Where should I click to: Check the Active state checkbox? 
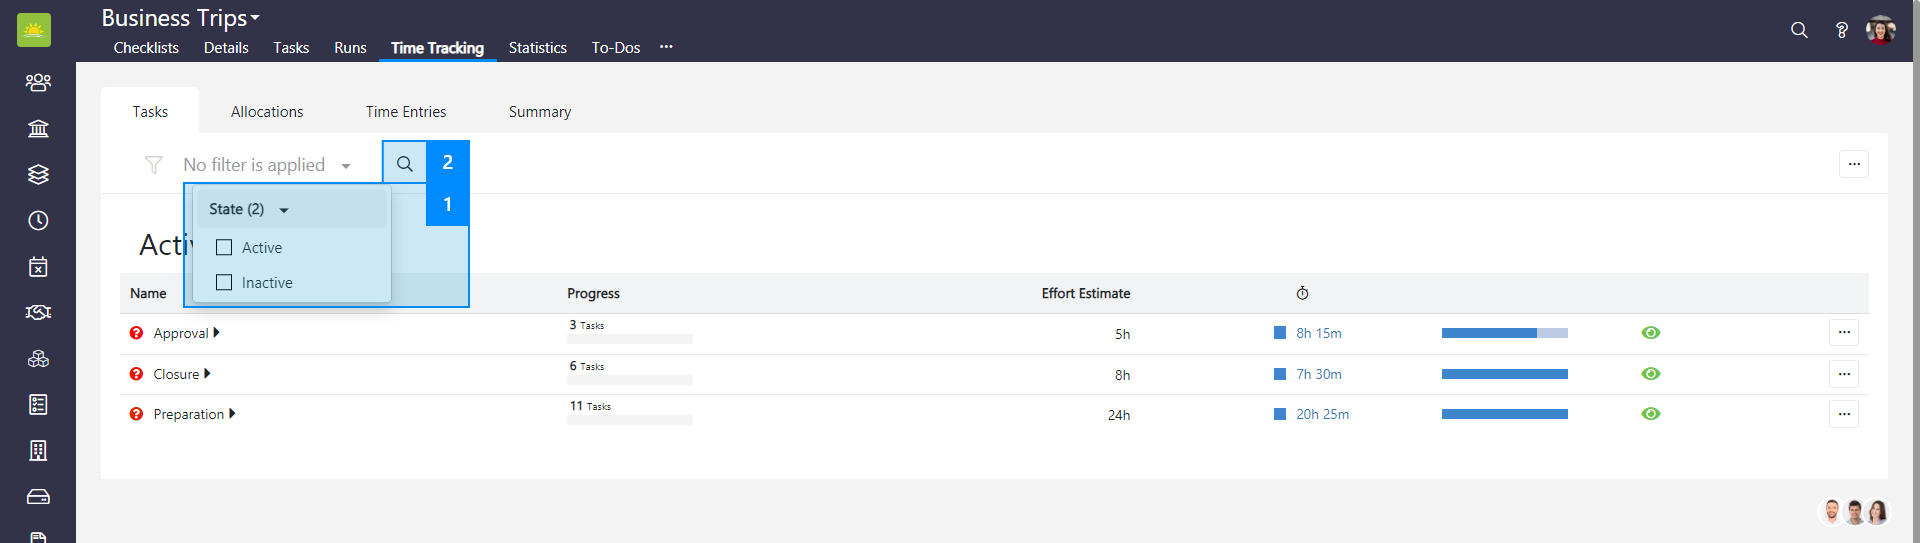click(x=224, y=247)
